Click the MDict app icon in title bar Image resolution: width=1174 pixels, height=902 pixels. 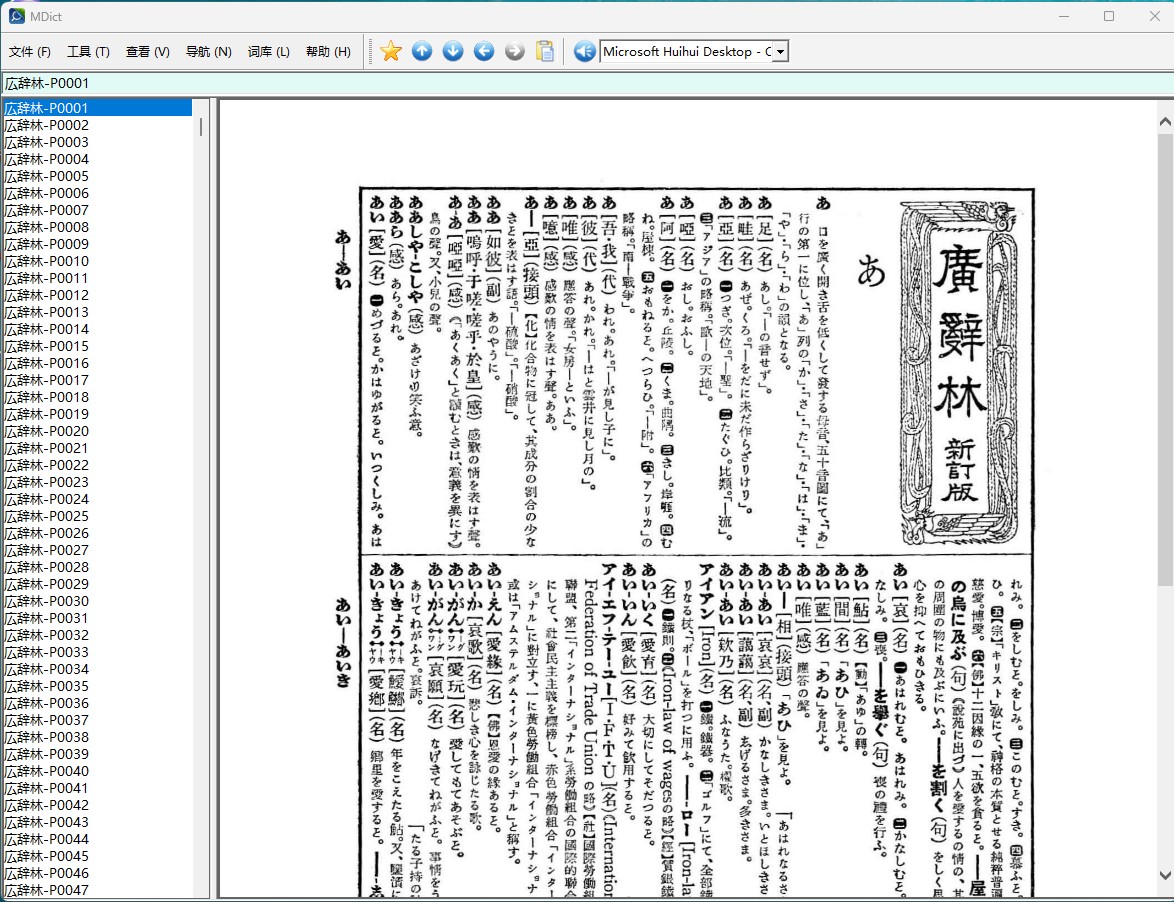pos(16,16)
